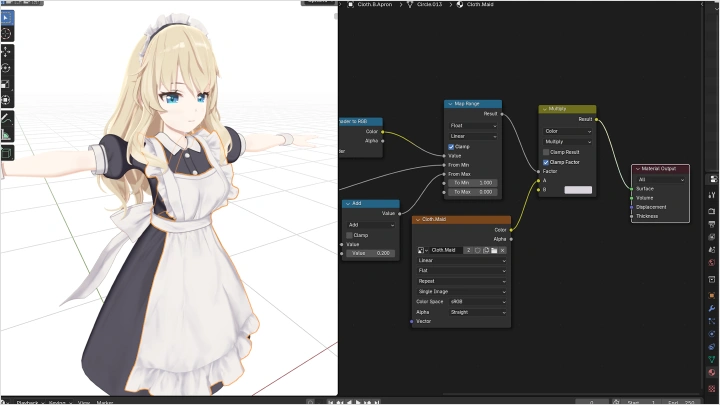Viewport: 720px width, 405px height.
Task: Open the All target dropdown in Material Output
Action: (x=660, y=180)
